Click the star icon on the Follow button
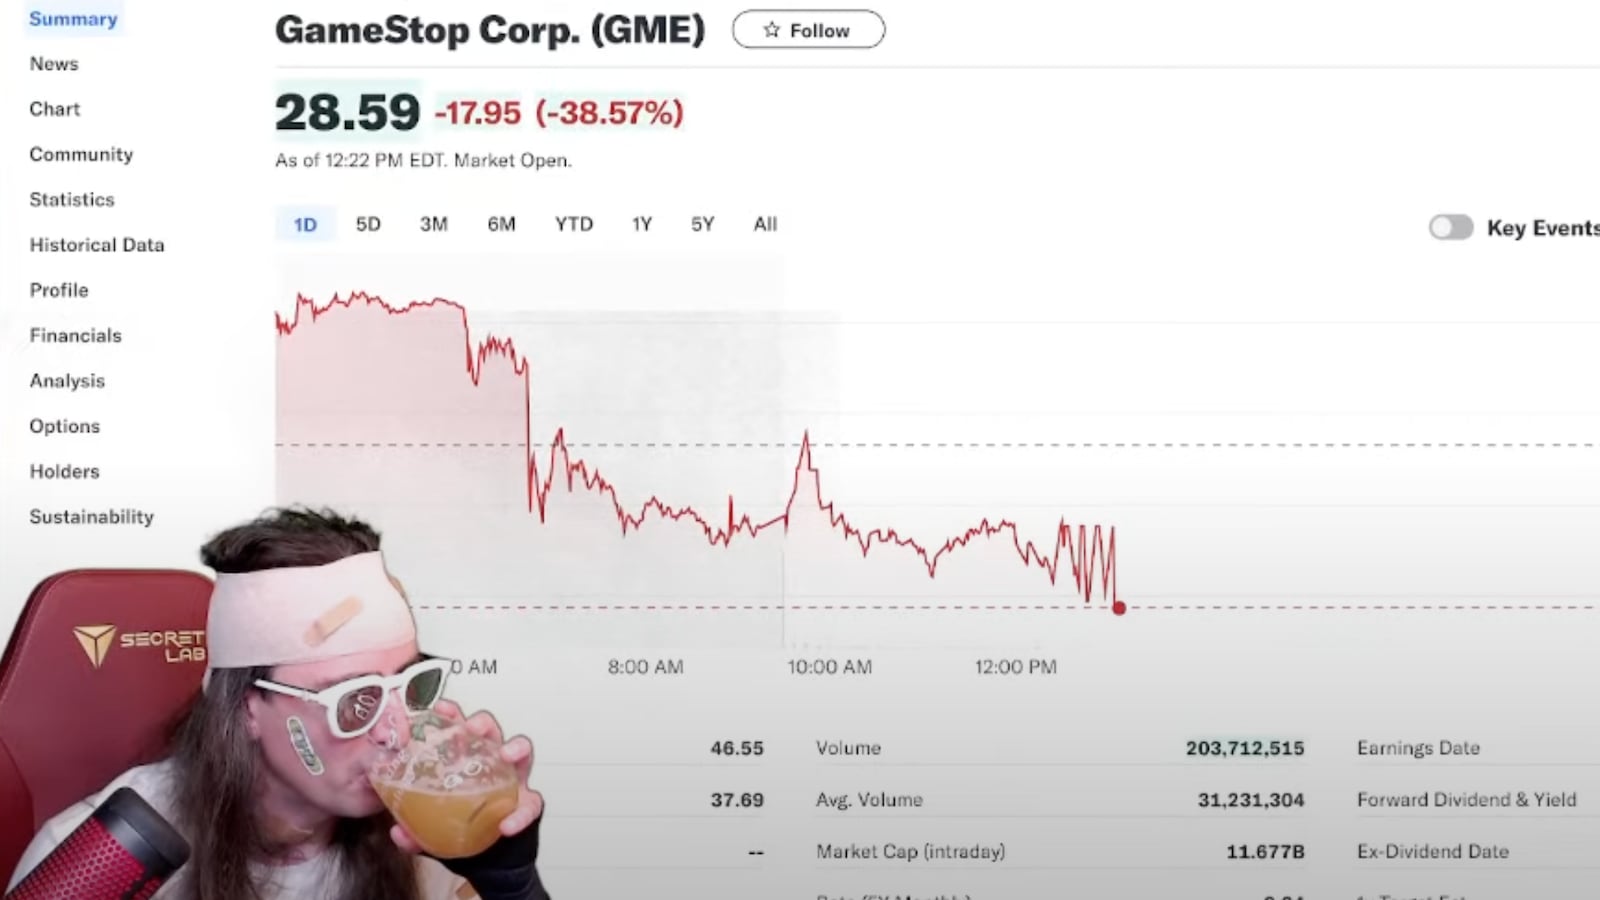Viewport: 1600px width, 900px height. 771,30
